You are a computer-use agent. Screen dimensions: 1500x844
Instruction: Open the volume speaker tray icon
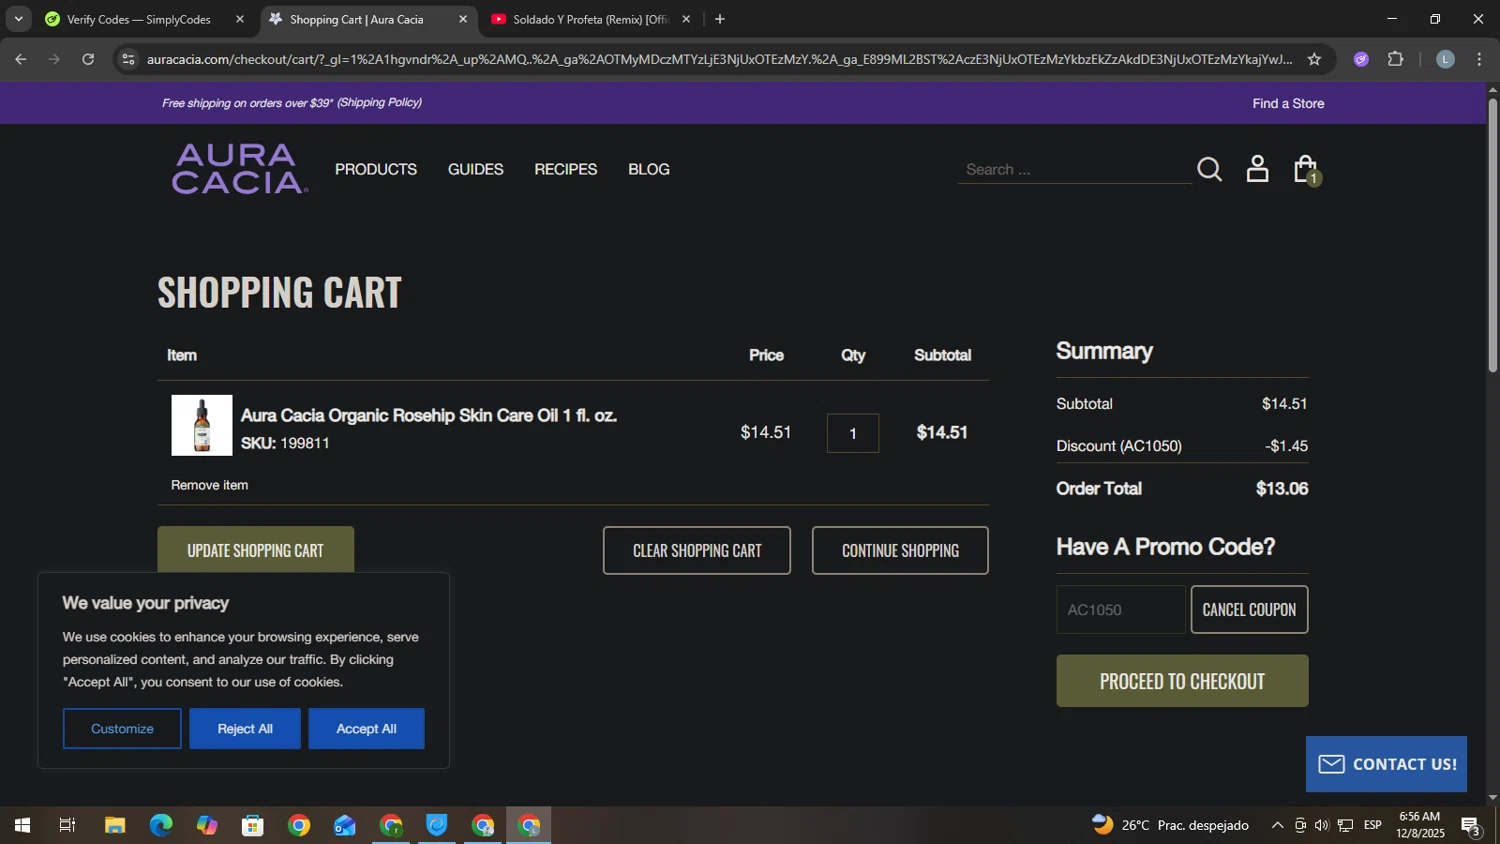[x=1322, y=825]
